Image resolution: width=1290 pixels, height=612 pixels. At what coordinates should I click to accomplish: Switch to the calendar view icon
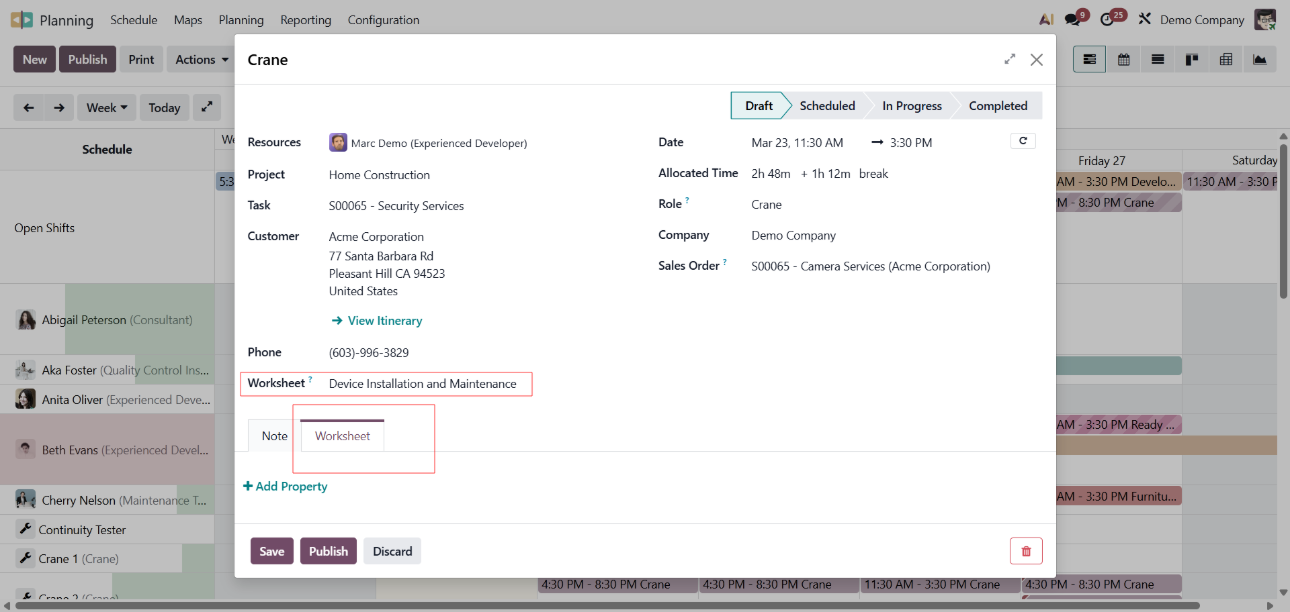click(x=1124, y=60)
